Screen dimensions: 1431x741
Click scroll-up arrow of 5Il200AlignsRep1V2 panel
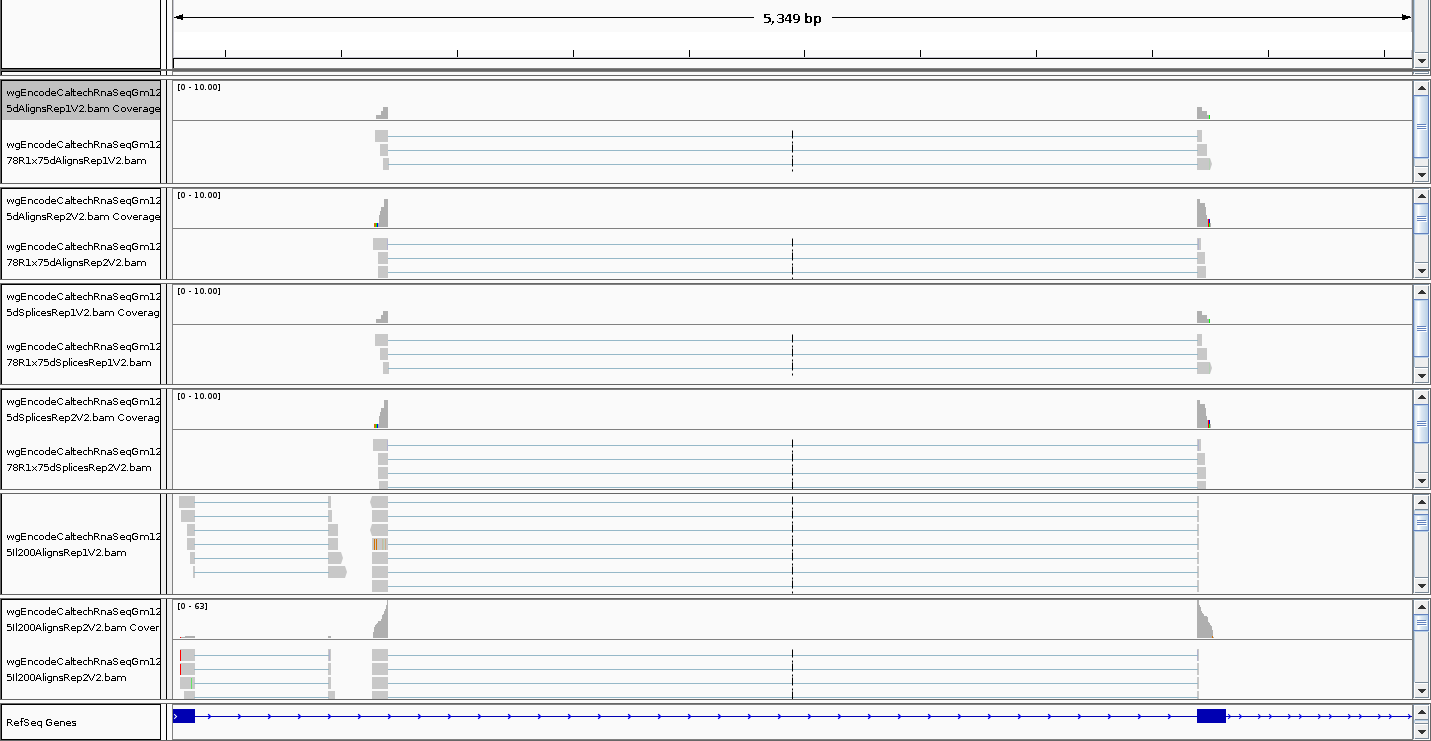1421,502
